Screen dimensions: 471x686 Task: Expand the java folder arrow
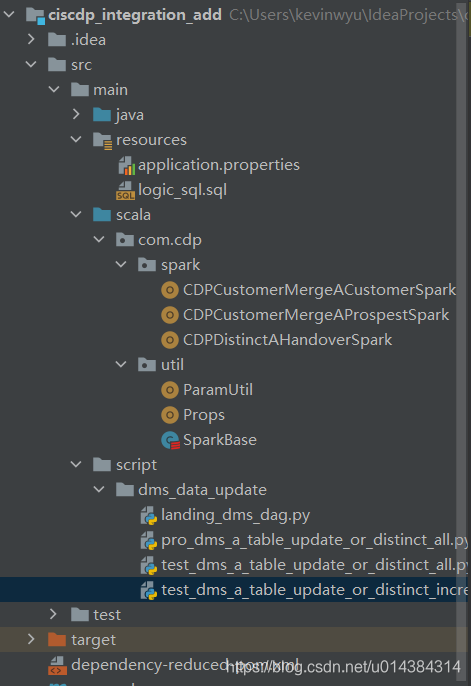tap(76, 115)
